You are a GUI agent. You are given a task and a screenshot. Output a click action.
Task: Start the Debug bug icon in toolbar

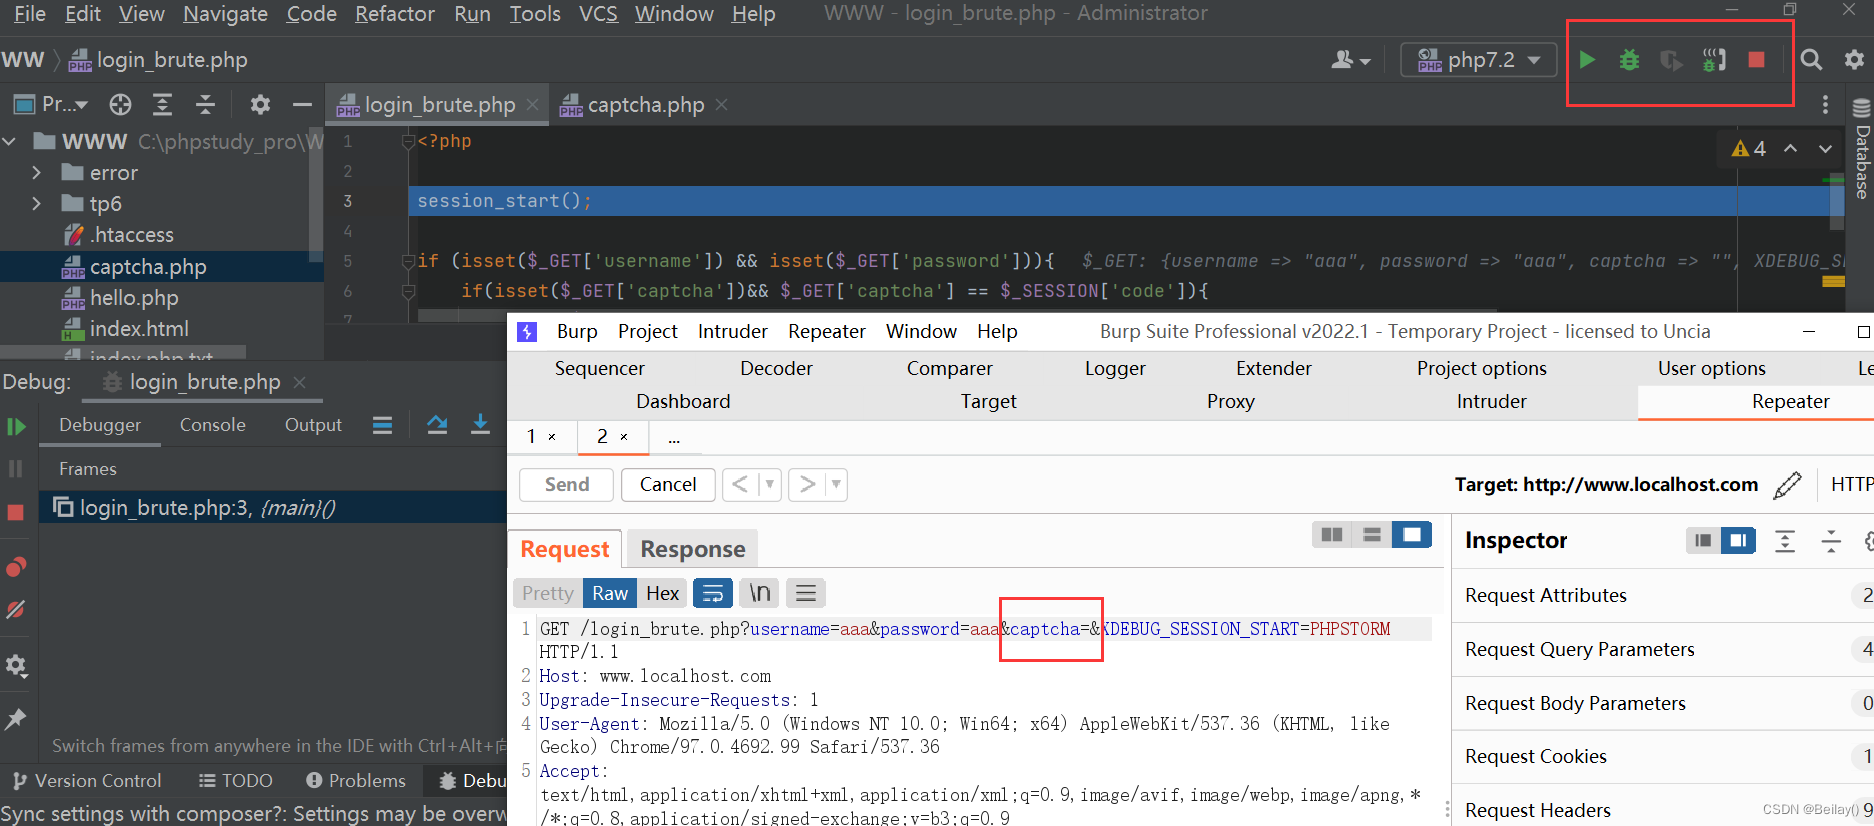click(x=1629, y=60)
